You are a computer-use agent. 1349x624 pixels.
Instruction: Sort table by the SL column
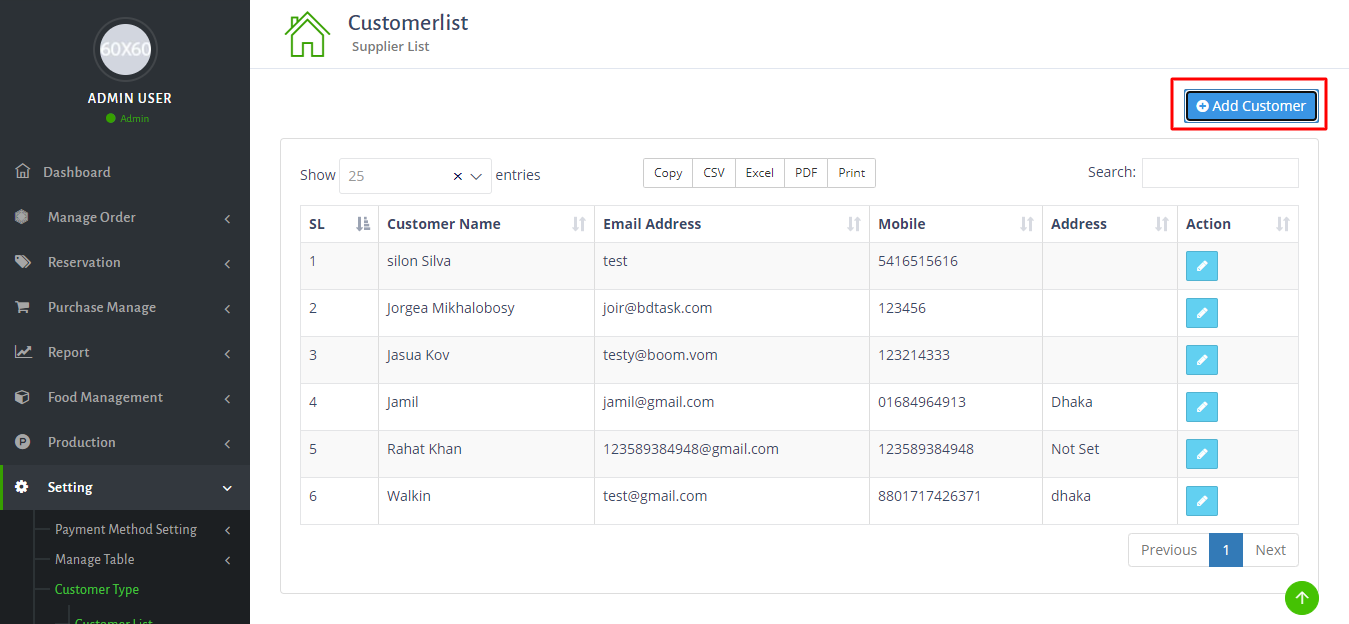pos(339,224)
